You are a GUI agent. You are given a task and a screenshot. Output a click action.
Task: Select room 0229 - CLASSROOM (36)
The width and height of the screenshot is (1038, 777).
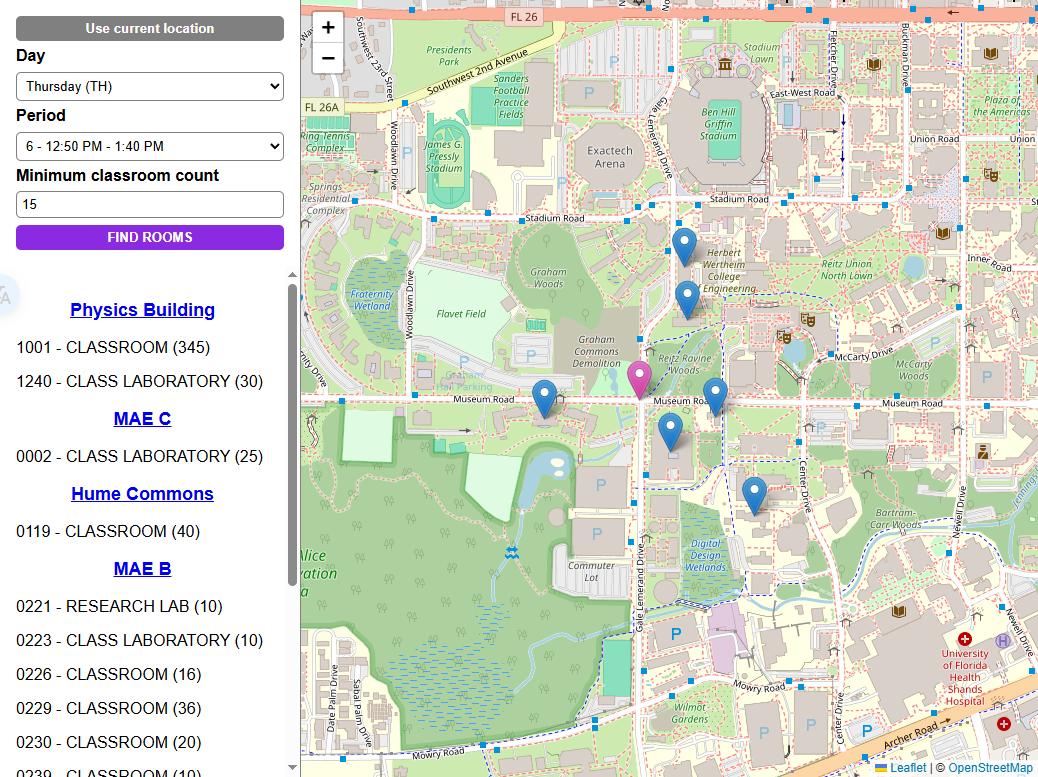[109, 708]
